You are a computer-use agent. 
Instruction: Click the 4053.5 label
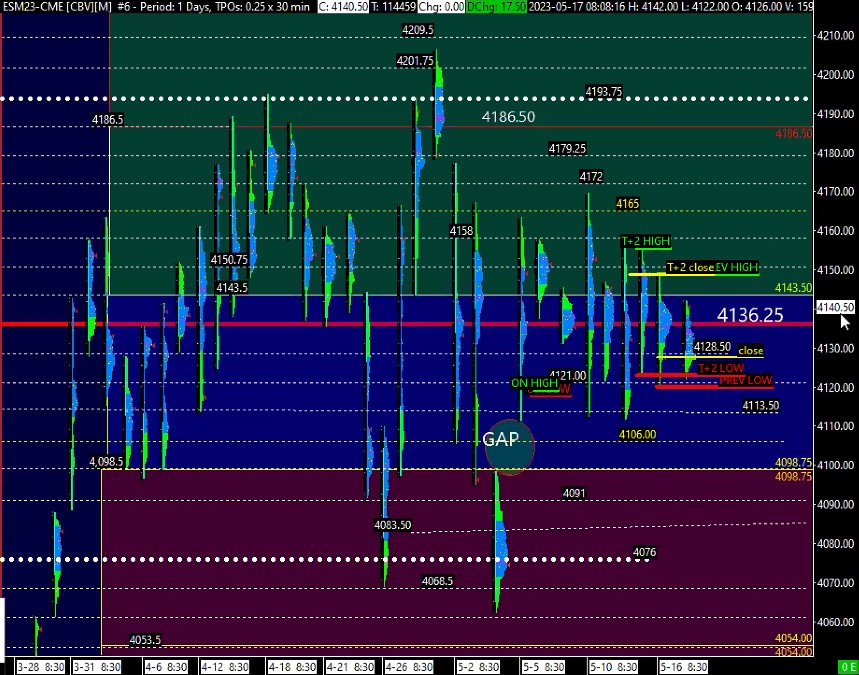[x=145, y=640]
